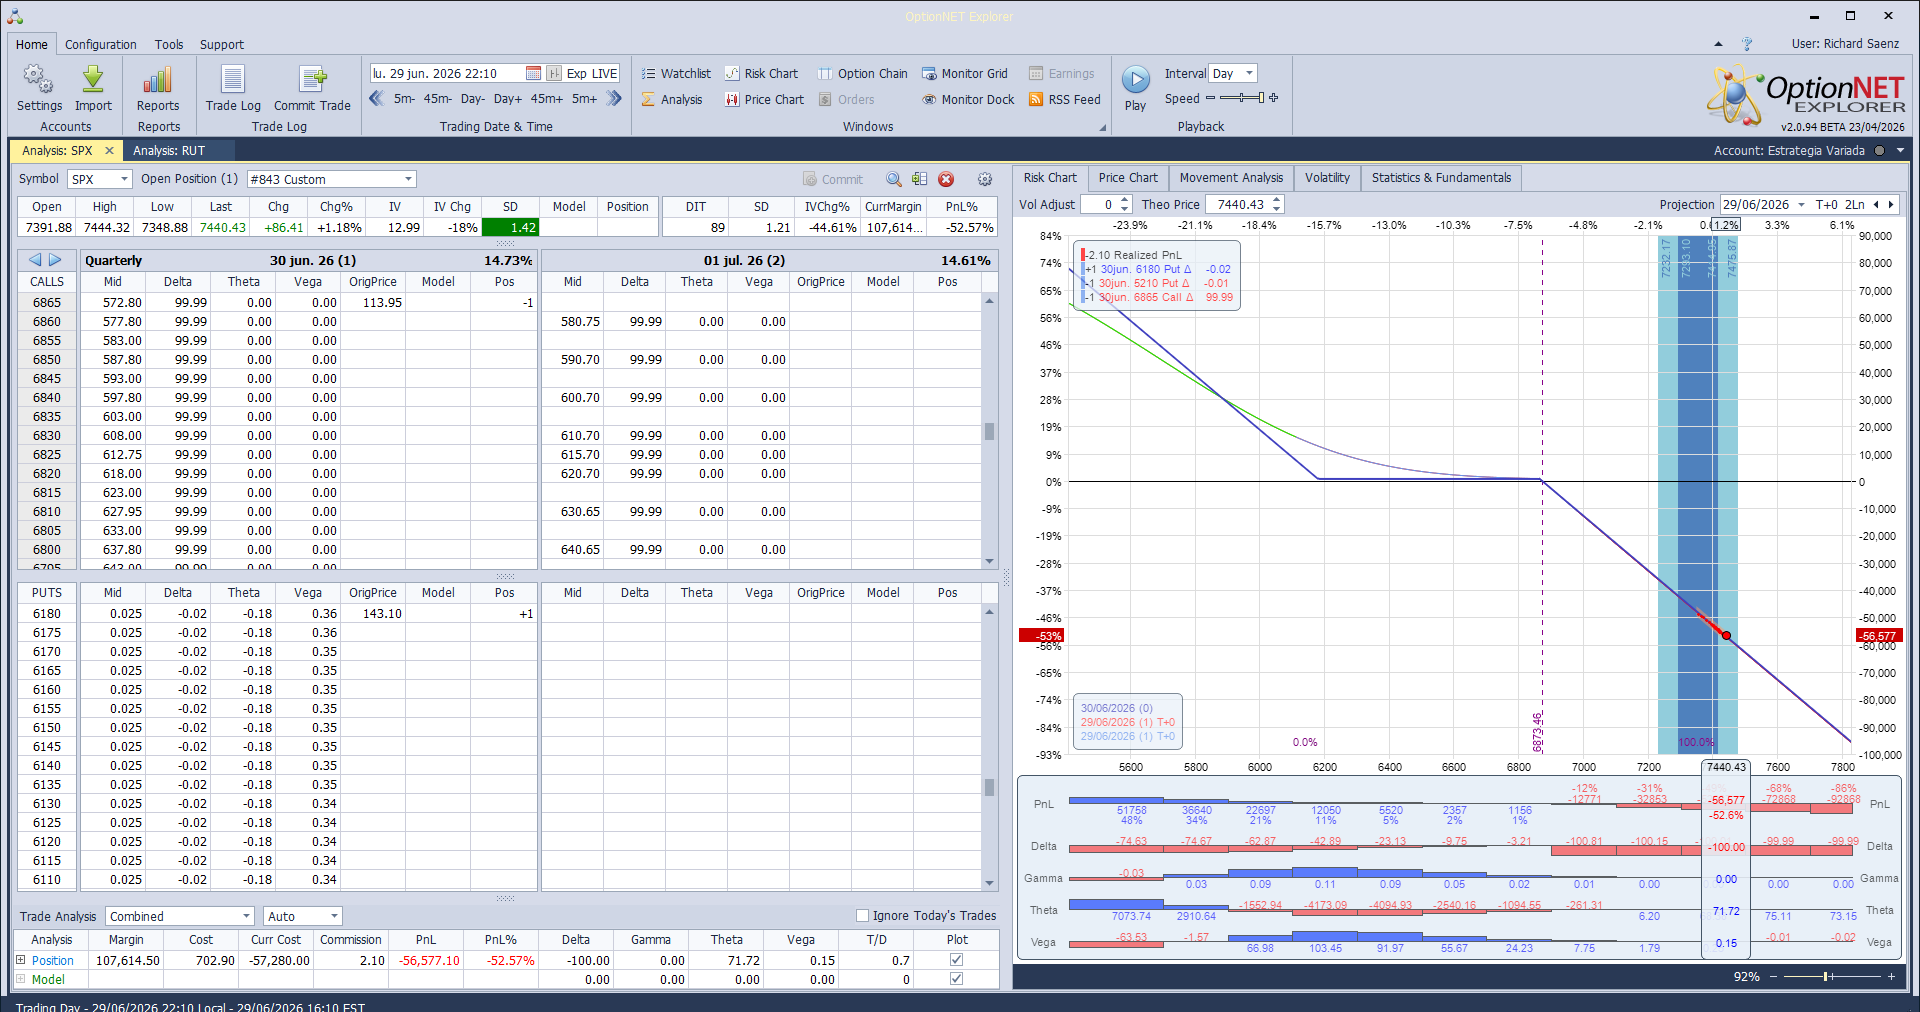Viewport: 1920px width, 1012px height.
Task: Adjust the playback Speed slider
Action: click(1242, 98)
